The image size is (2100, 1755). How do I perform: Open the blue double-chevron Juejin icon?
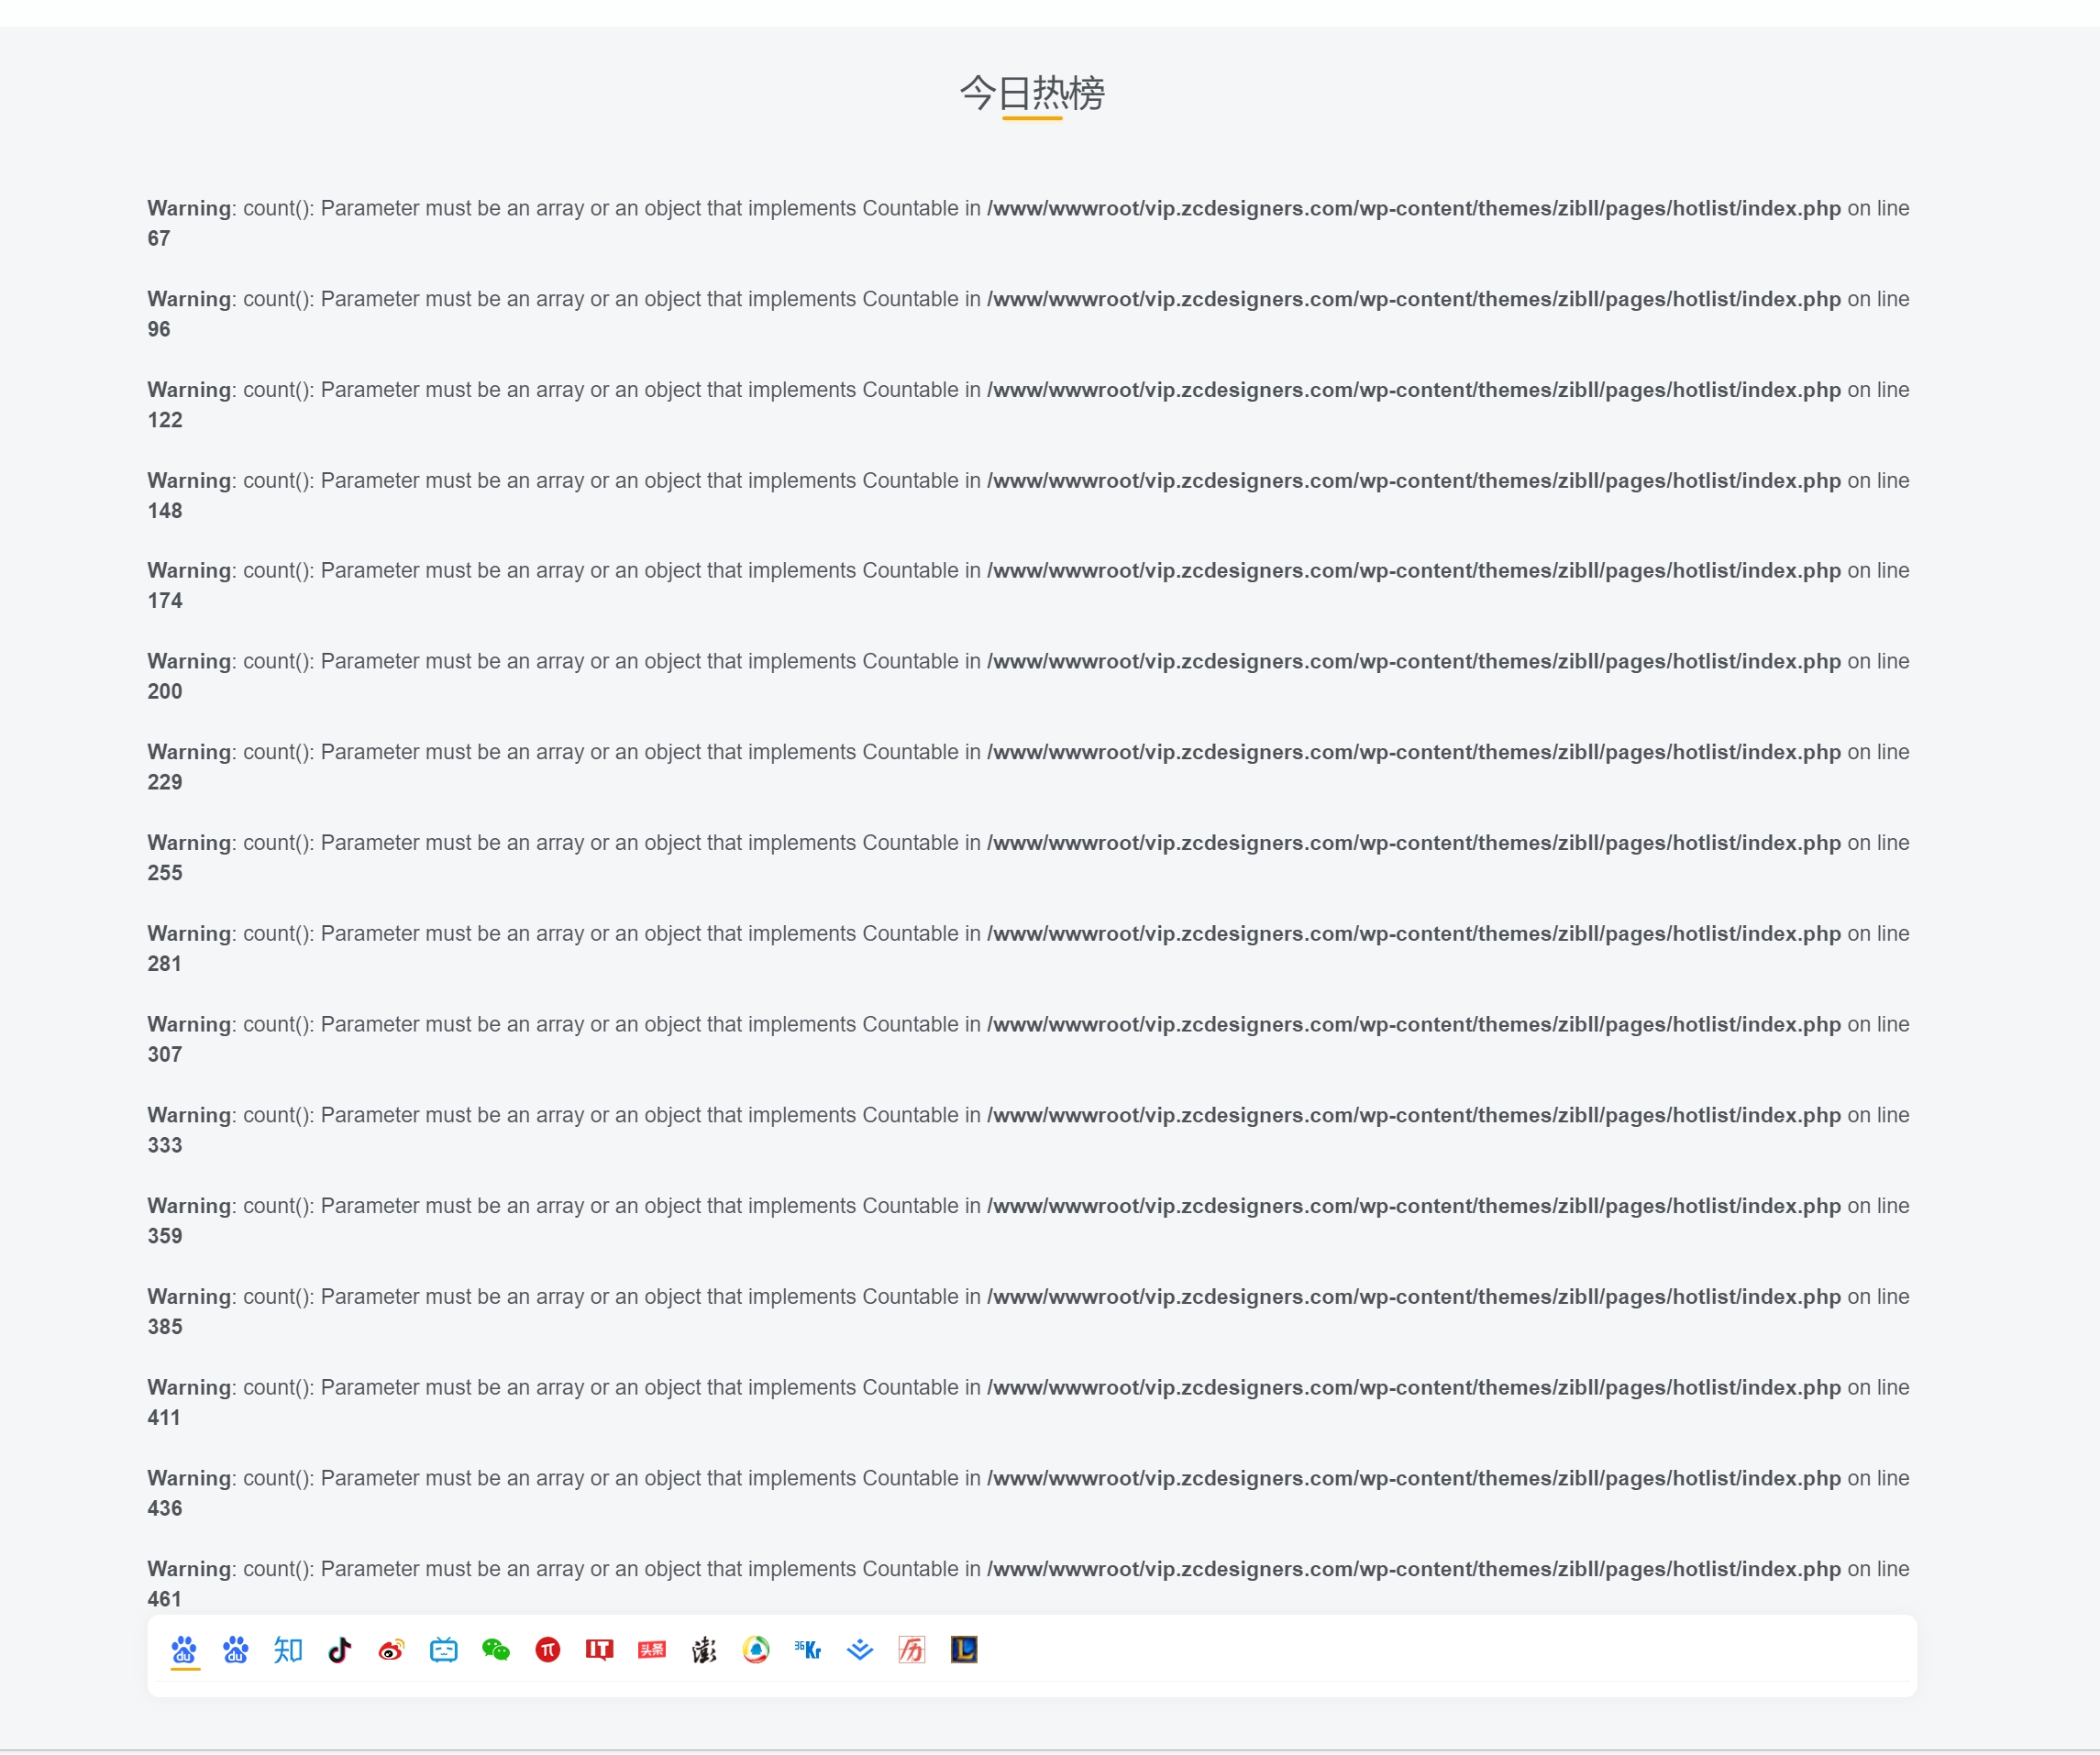pyautogui.click(x=860, y=1649)
